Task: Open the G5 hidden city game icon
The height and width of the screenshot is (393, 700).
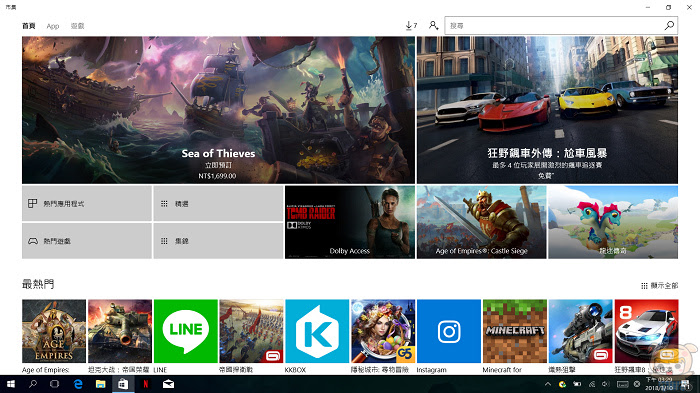Action: click(x=383, y=331)
